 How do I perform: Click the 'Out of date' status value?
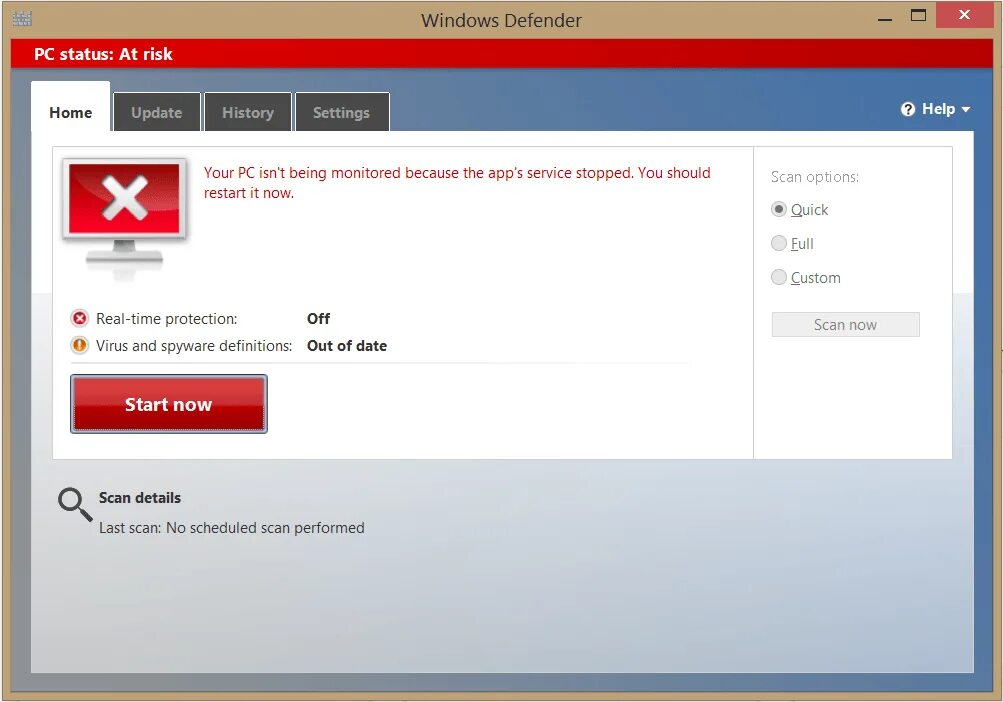tap(347, 346)
